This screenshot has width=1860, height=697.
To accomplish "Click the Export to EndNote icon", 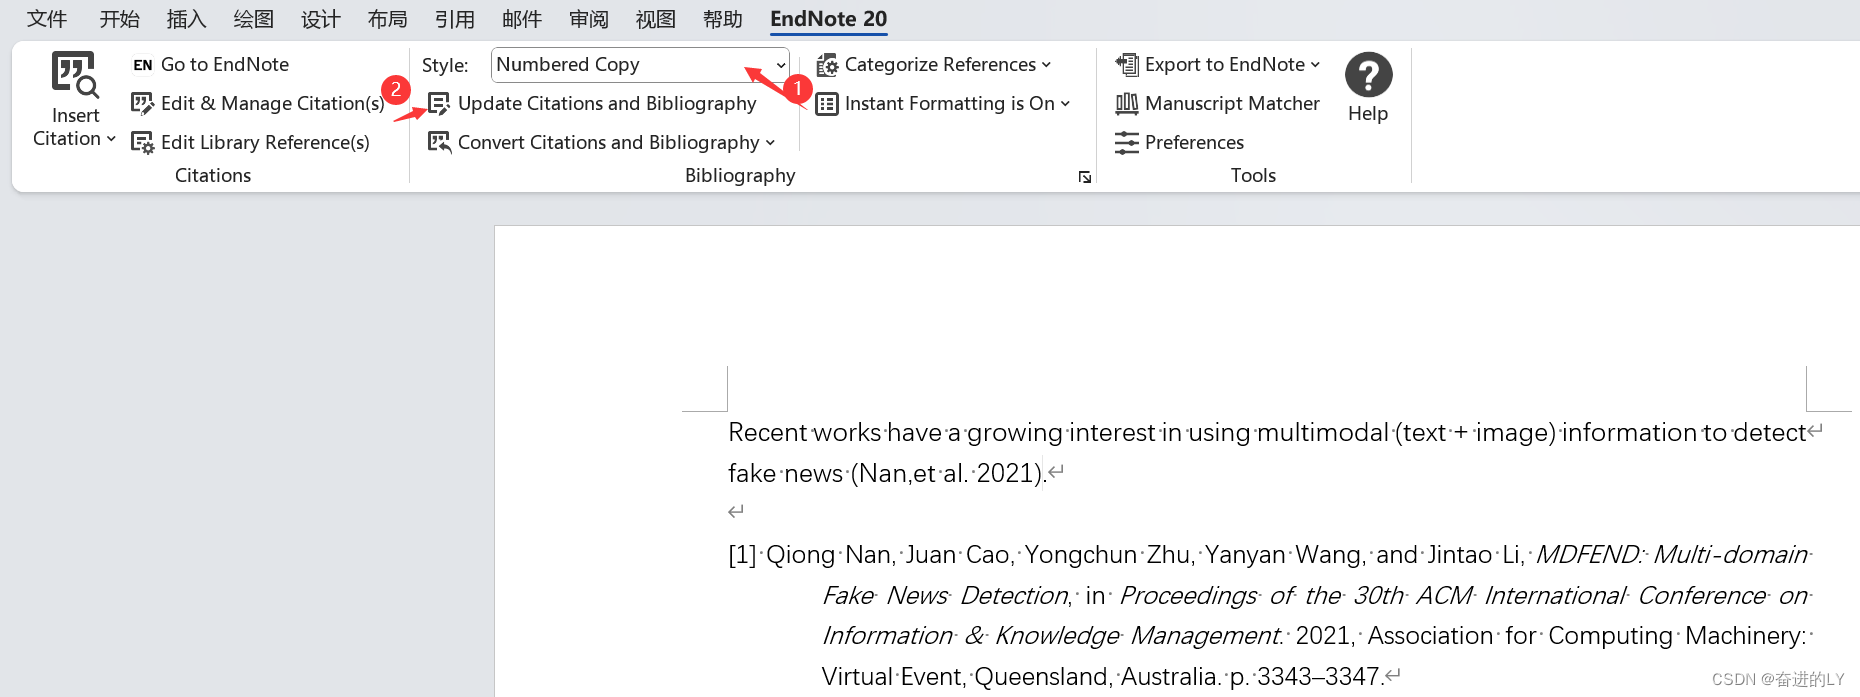I will click(1127, 65).
